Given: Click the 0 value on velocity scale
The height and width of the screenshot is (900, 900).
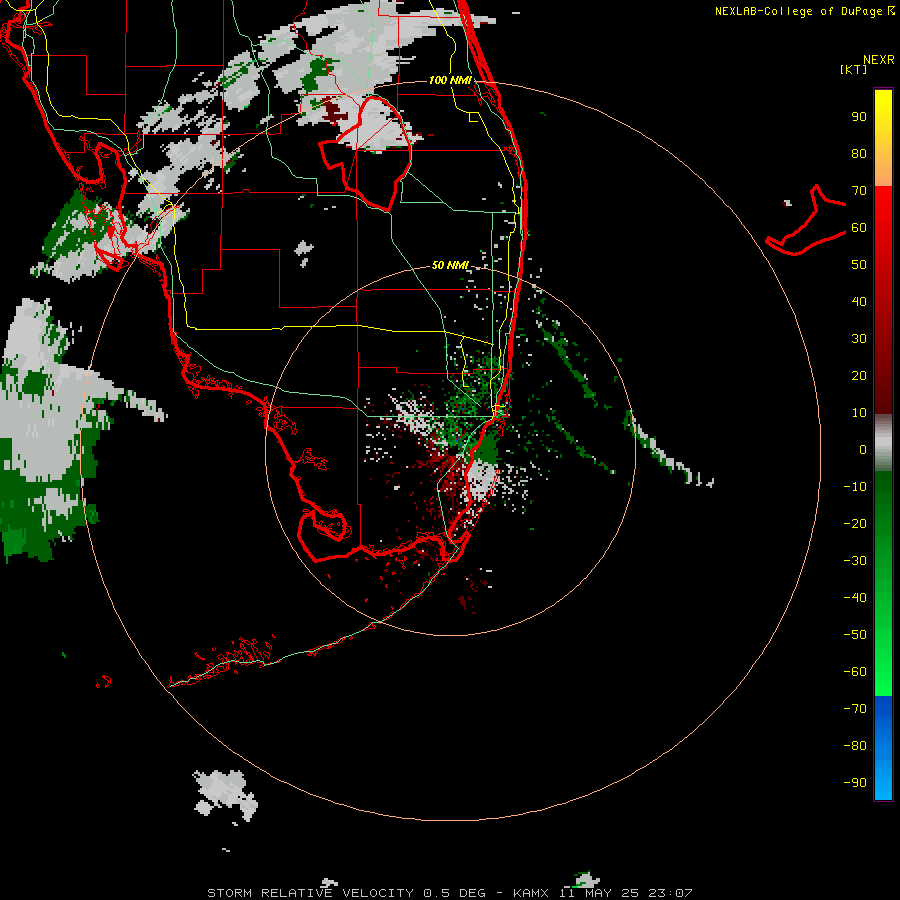Looking at the screenshot, I should (x=863, y=449).
